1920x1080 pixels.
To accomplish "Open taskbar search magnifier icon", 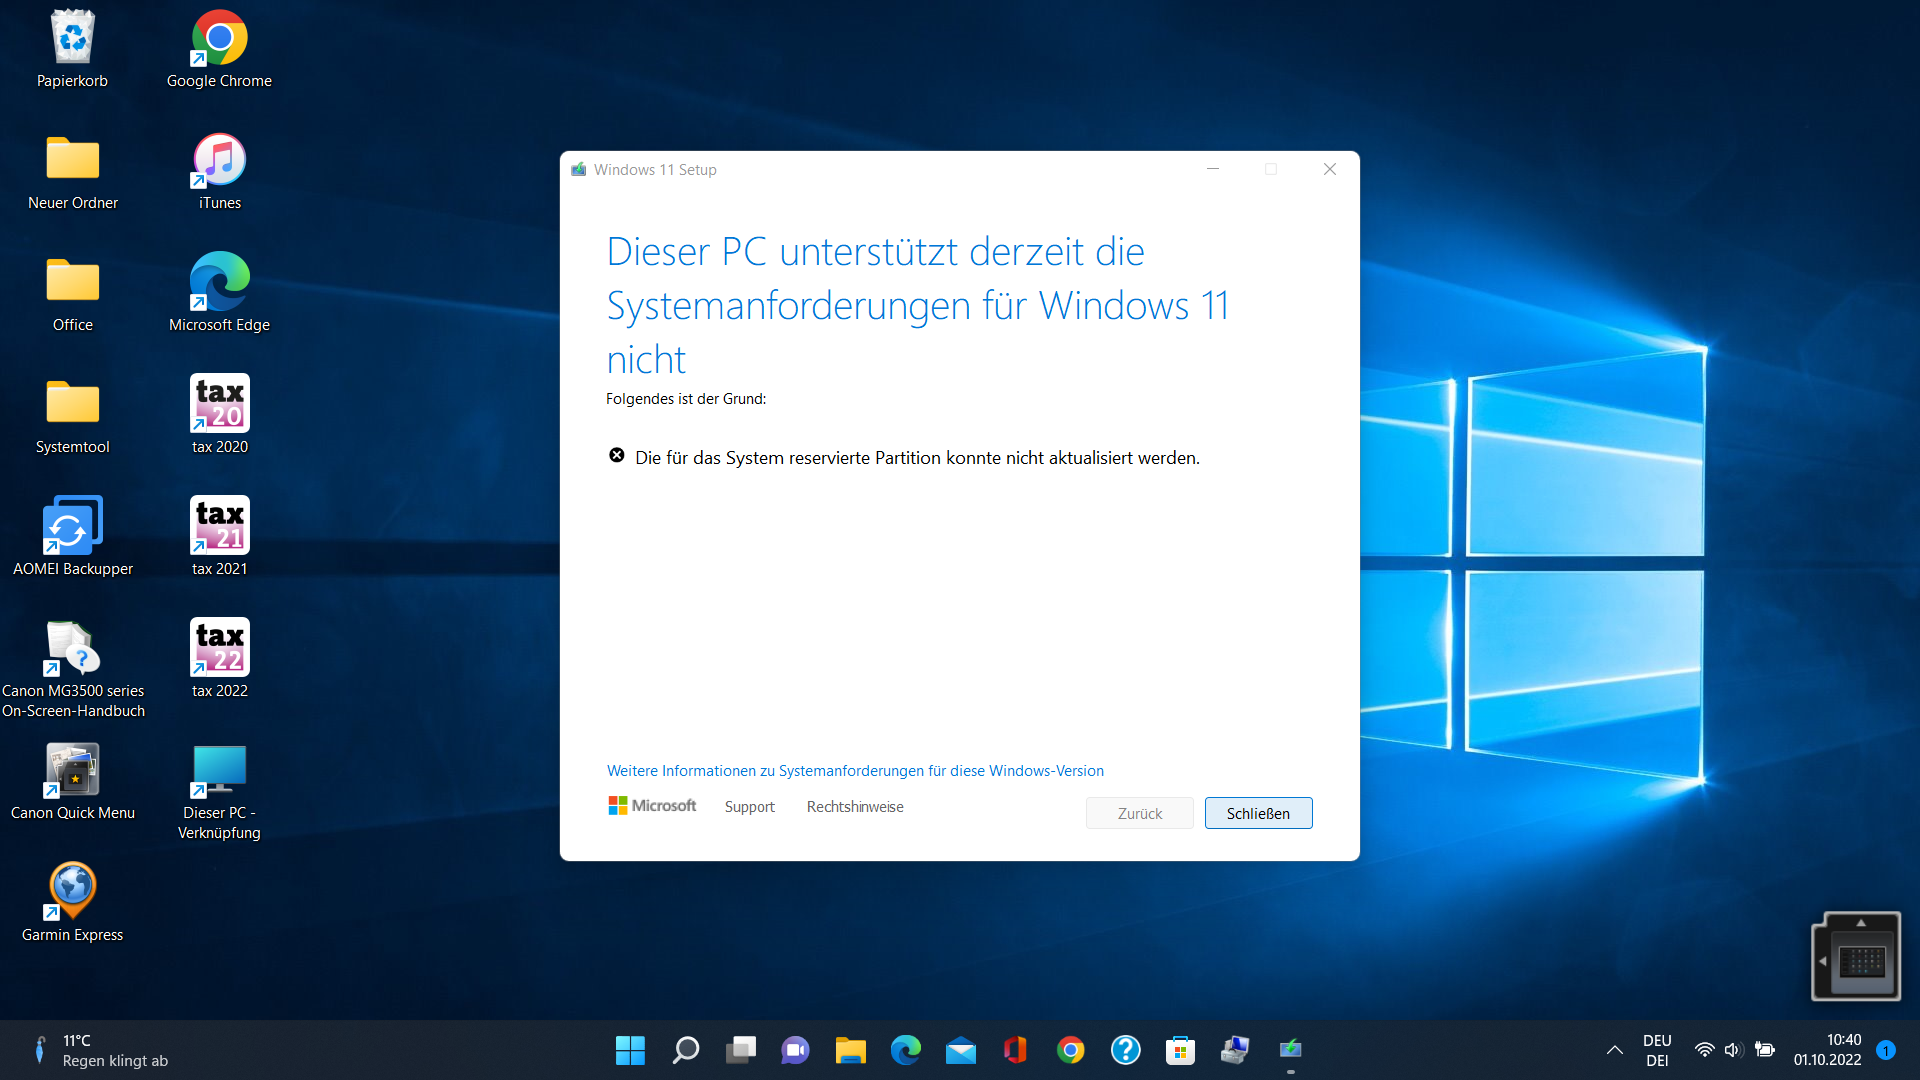I will click(x=686, y=1050).
